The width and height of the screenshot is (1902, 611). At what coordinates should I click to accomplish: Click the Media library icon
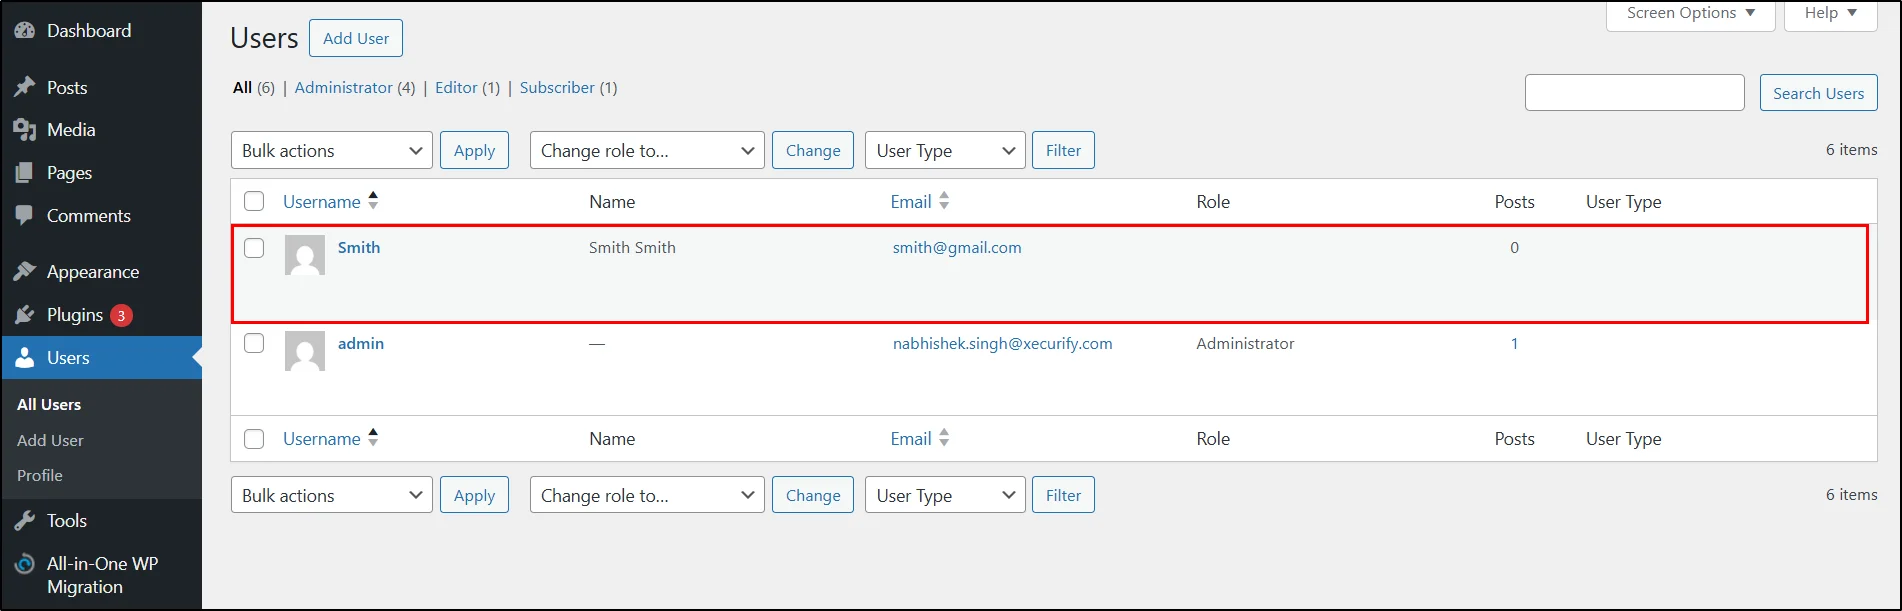click(25, 130)
